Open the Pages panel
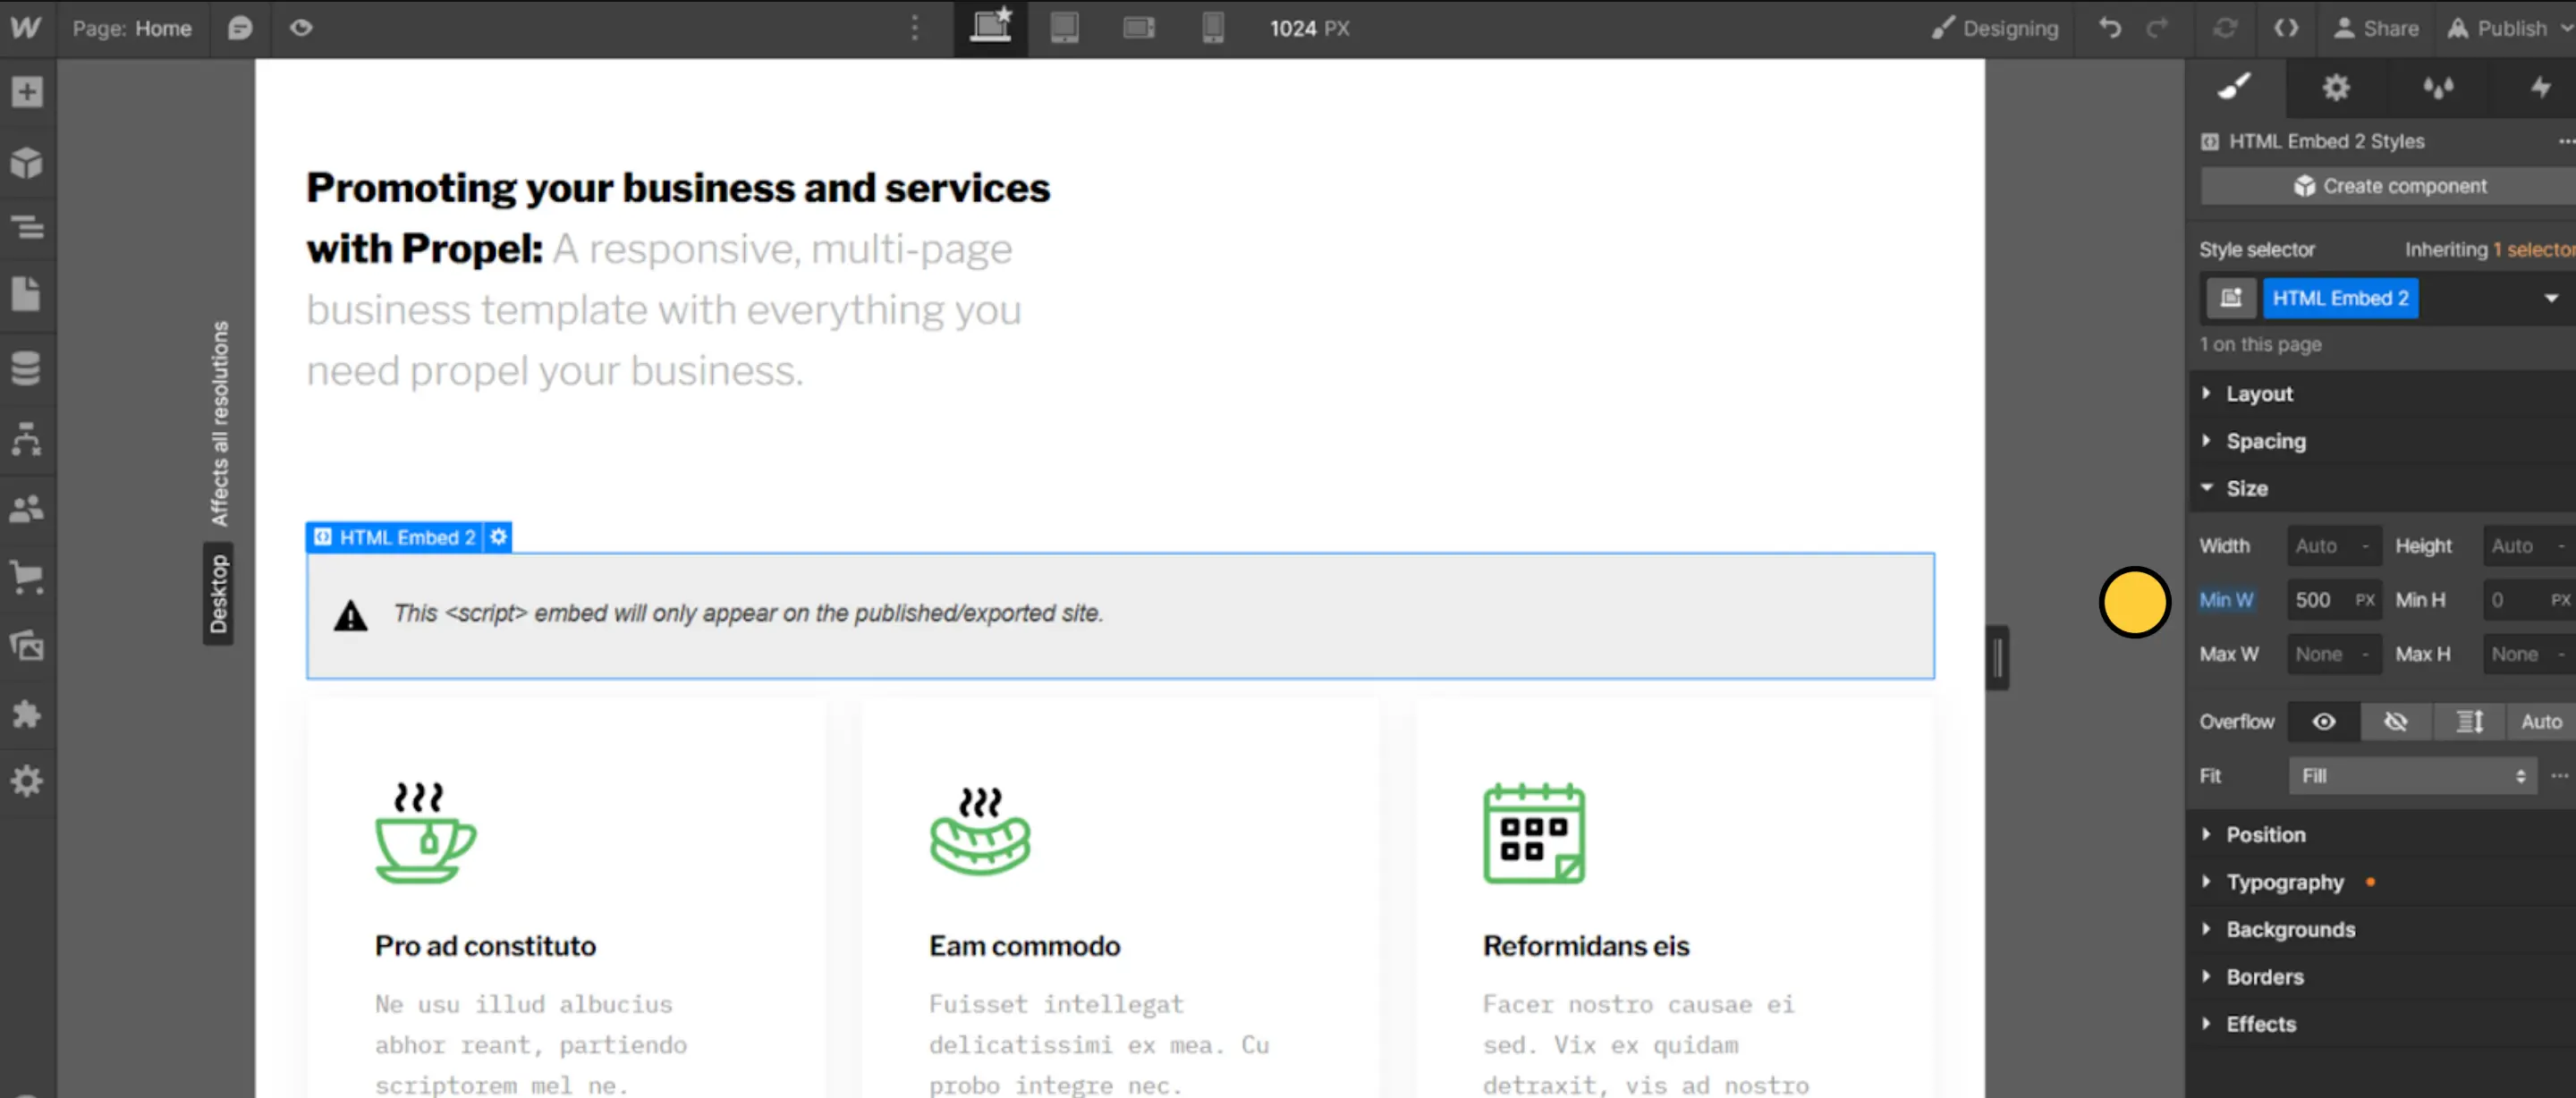This screenshot has width=2576, height=1098. tap(27, 295)
